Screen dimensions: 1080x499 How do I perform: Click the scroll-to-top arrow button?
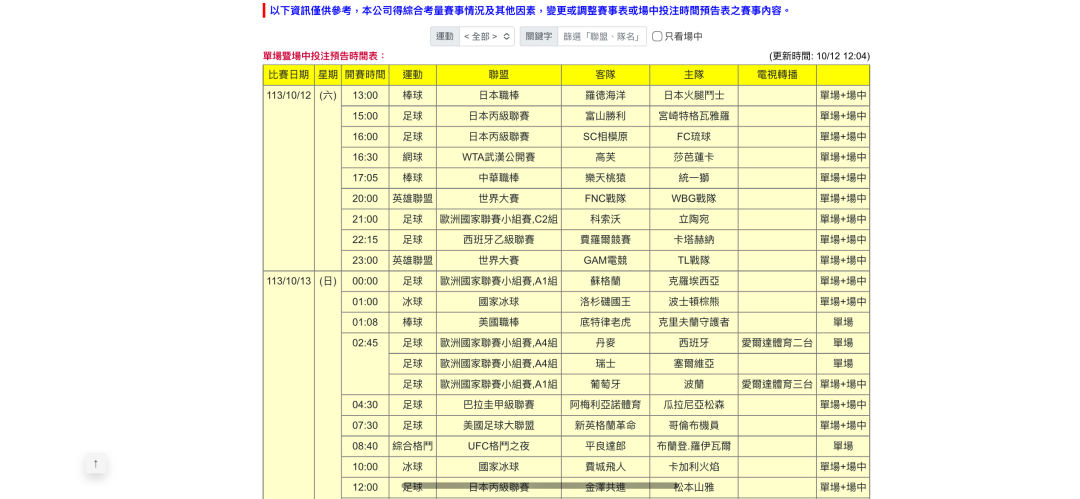[x=96, y=464]
